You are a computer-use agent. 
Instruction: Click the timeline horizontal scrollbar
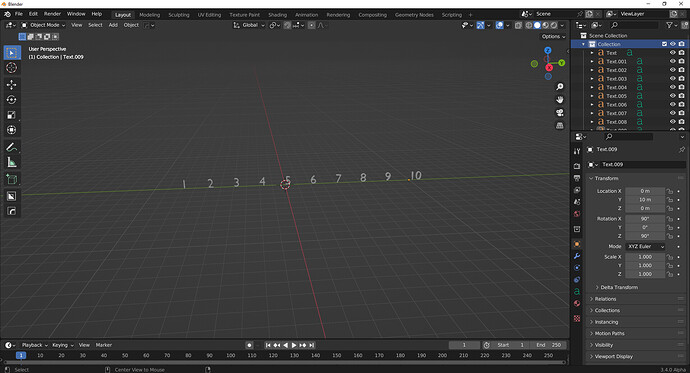click(284, 362)
